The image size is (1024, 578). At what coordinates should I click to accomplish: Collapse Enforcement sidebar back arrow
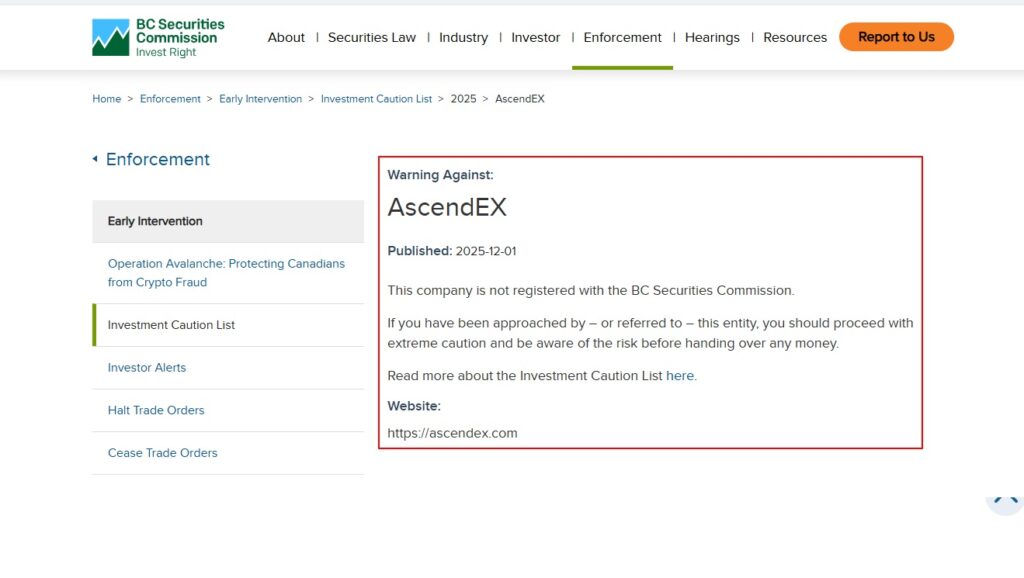[95, 159]
